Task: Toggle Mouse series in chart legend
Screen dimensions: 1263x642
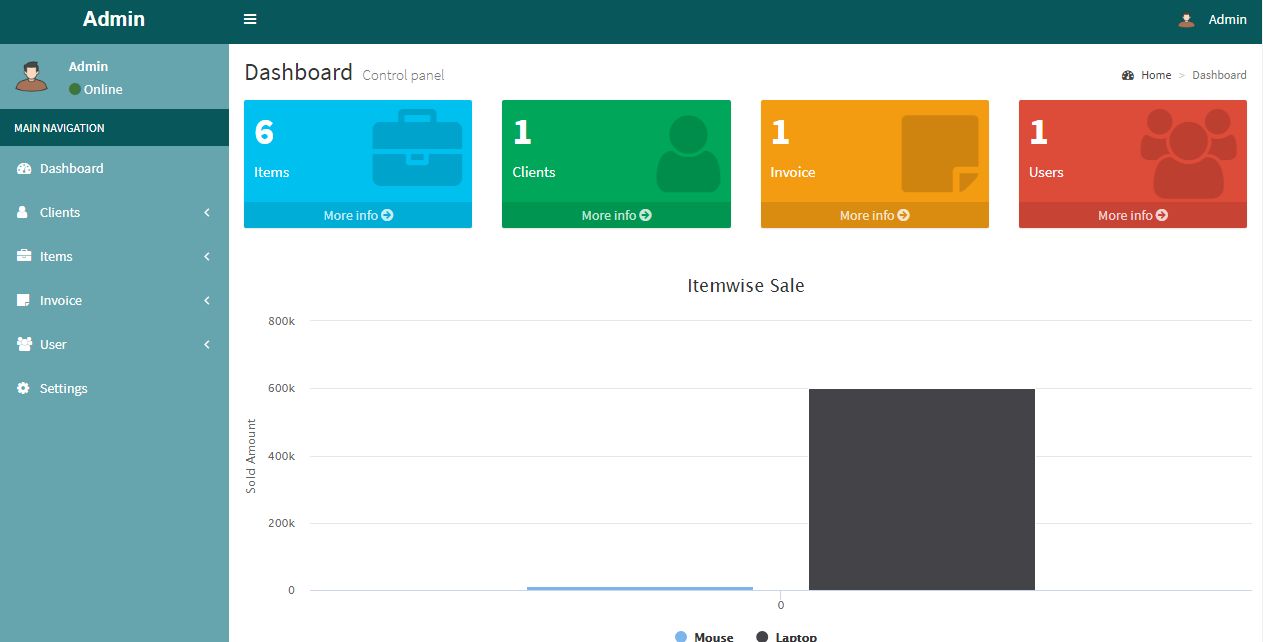Action: click(x=704, y=636)
